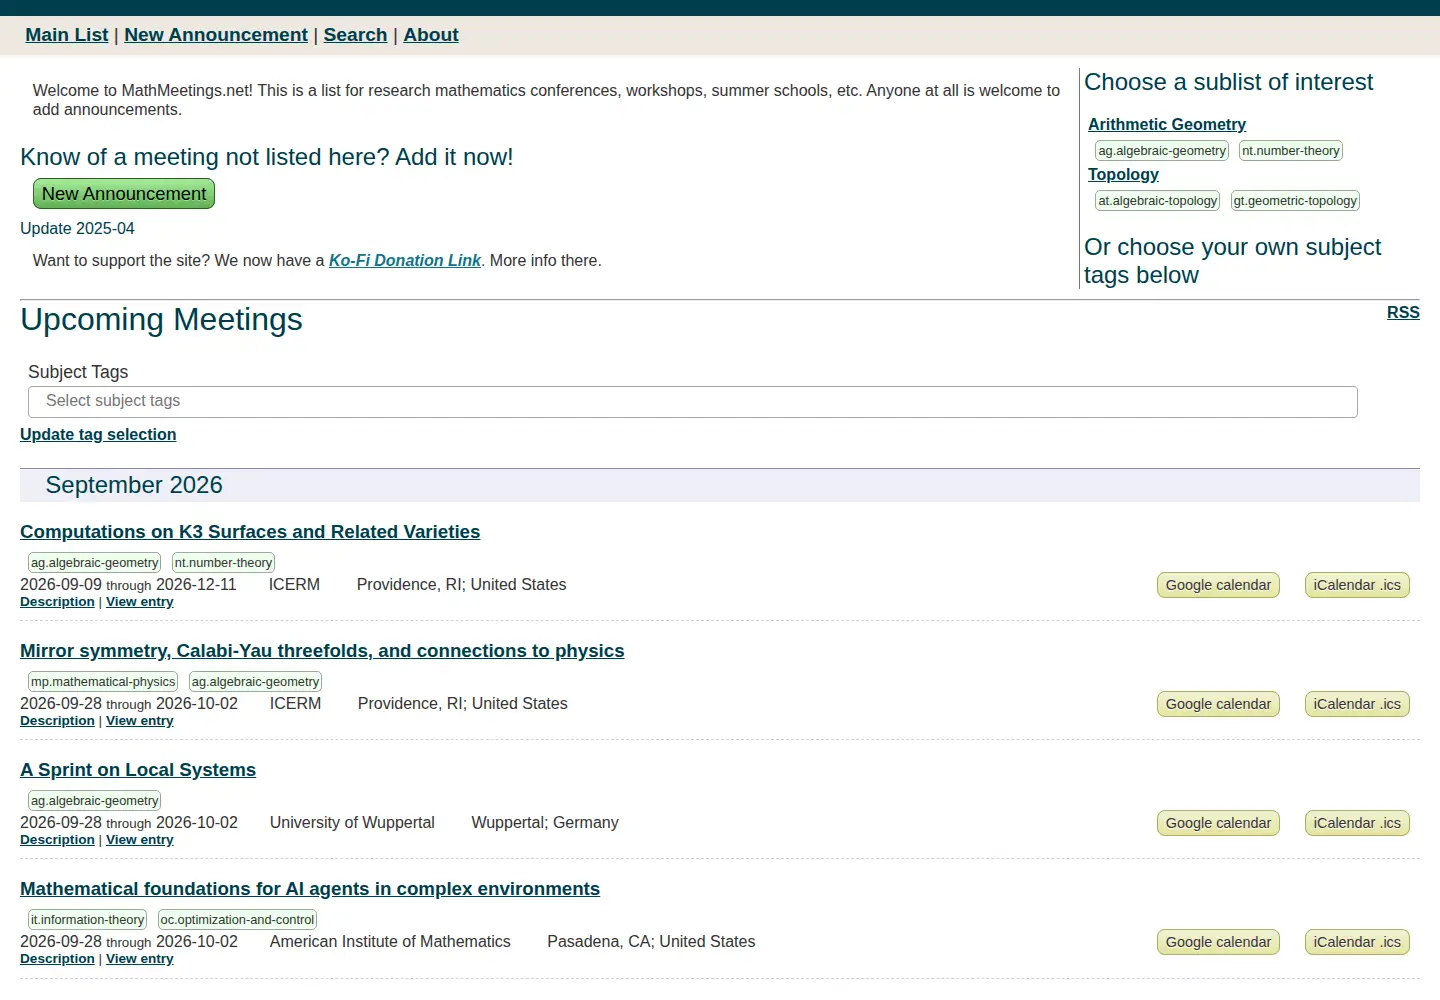This screenshot has height=1000, width=1440.
Task: Open the Topology sublist
Action: 1123,174
